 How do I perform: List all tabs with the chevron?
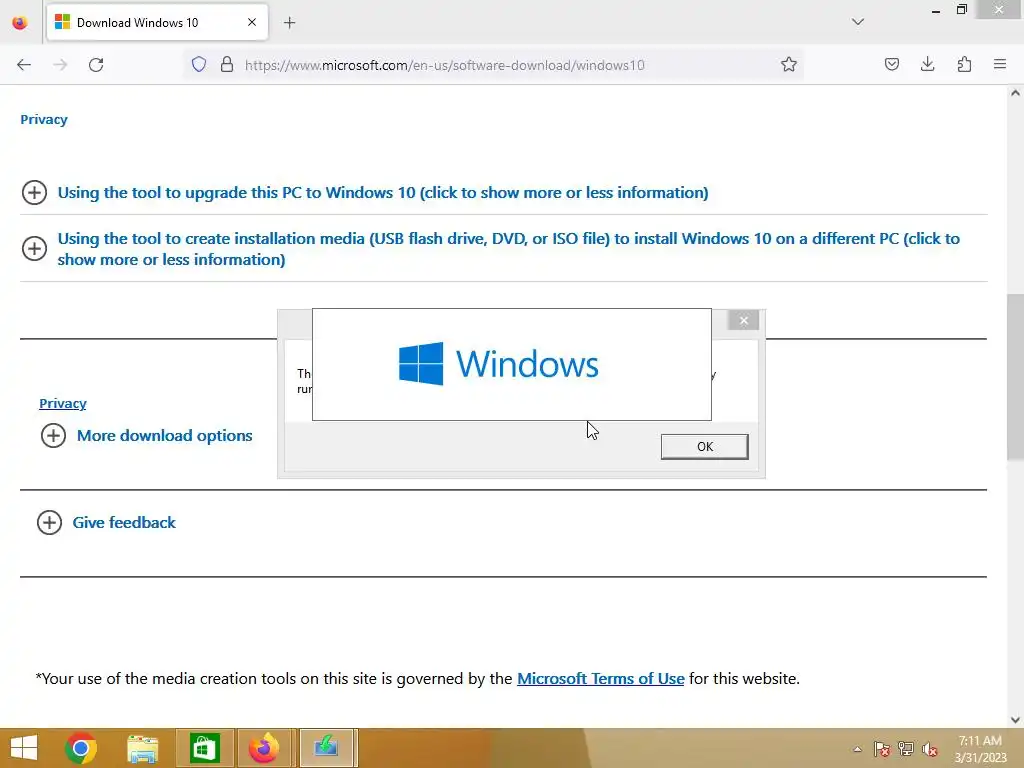pyautogui.click(x=858, y=22)
